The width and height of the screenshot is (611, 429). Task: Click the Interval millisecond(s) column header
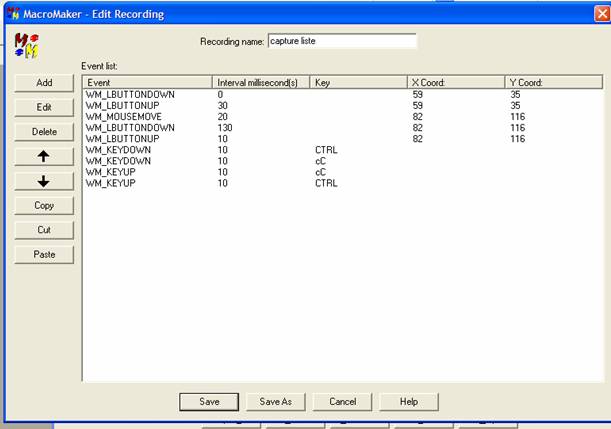click(262, 82)
